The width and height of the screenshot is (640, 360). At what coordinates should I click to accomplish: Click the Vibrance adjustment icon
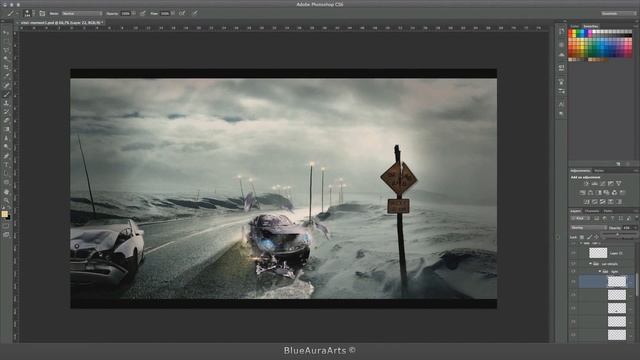(619, 184)
